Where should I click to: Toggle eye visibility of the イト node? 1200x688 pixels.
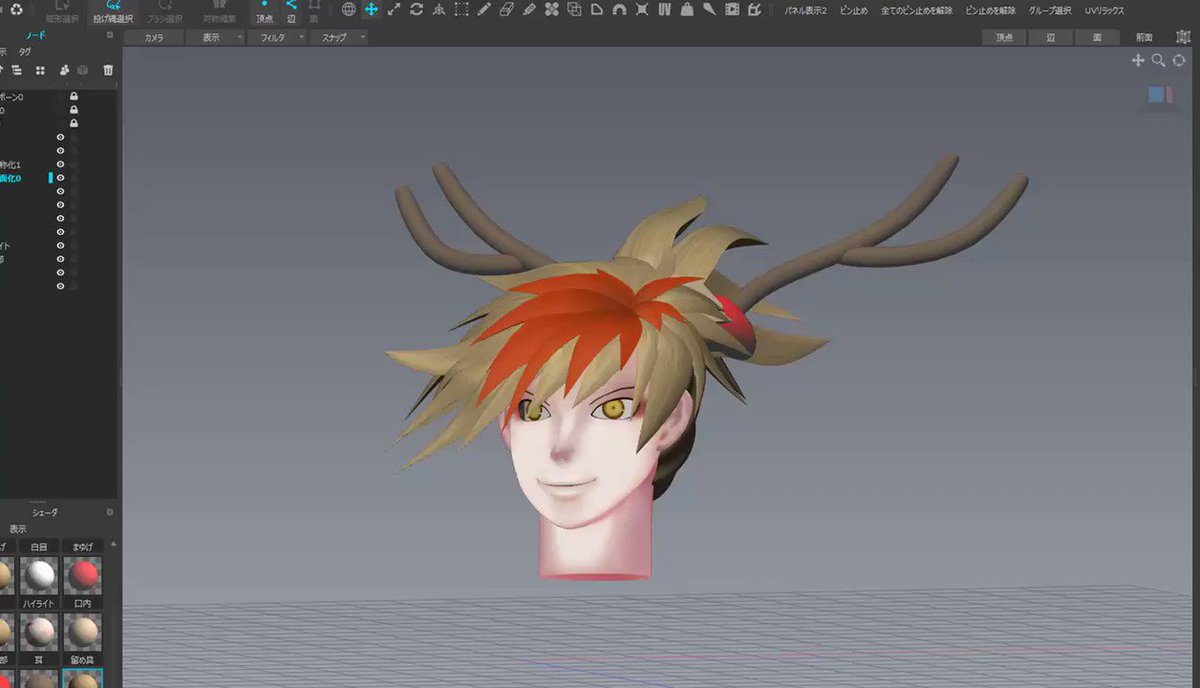(x=60, y=245)
